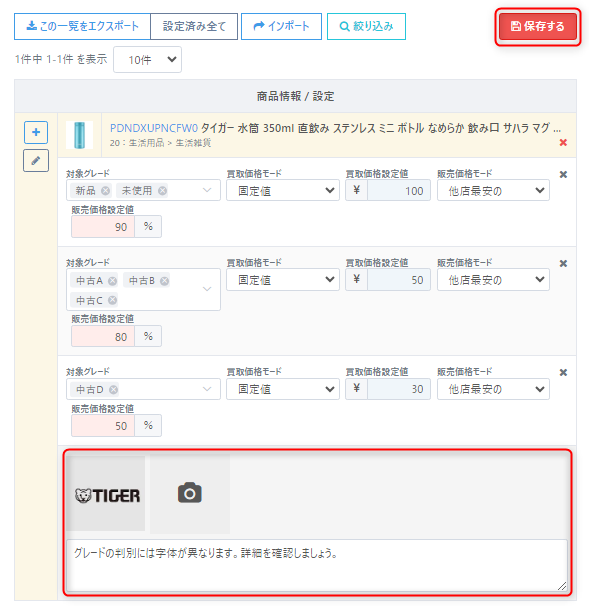
Task: Click sale price field showing 80 percent
Action: click(x=103, y=337)
